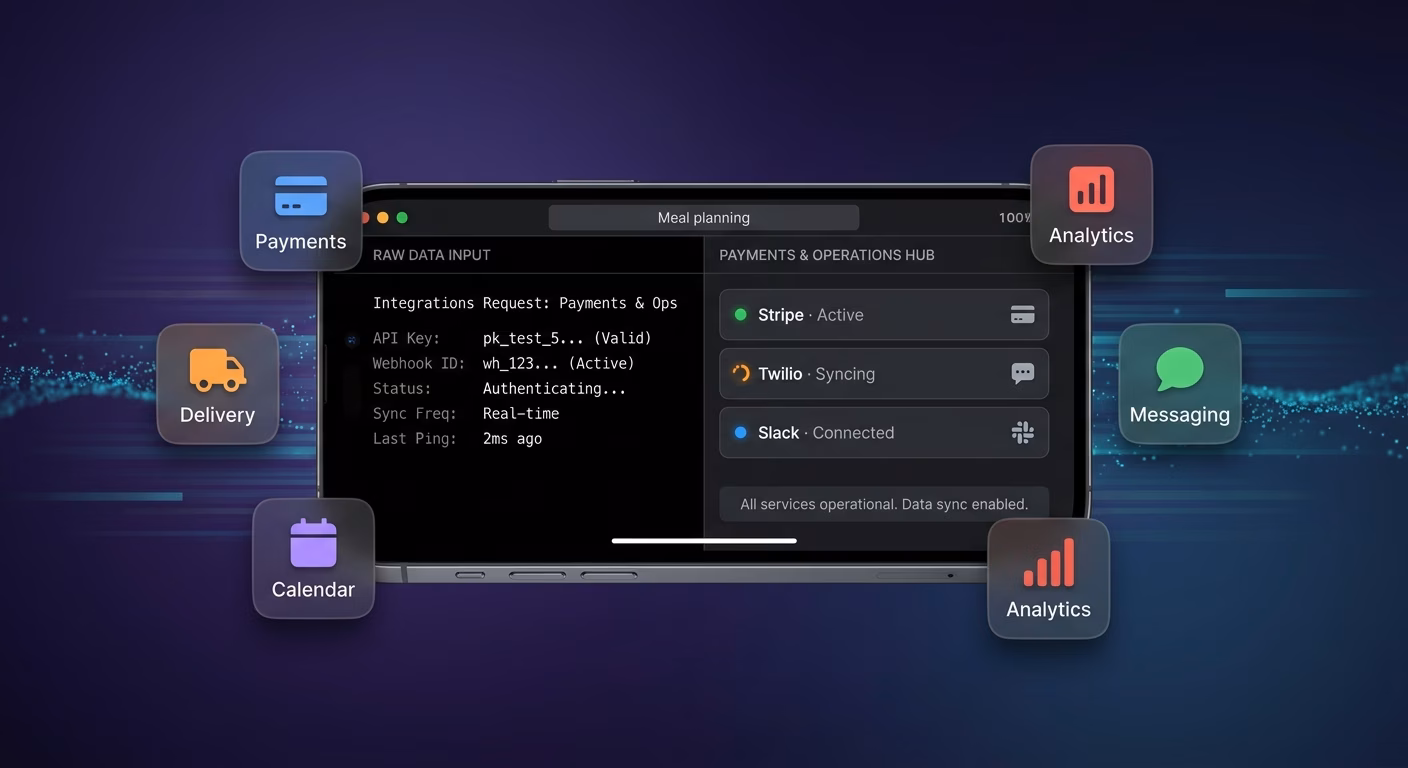Select the Stripe Active service row
The image size is (1408, 768).
[x=884, y=315]
